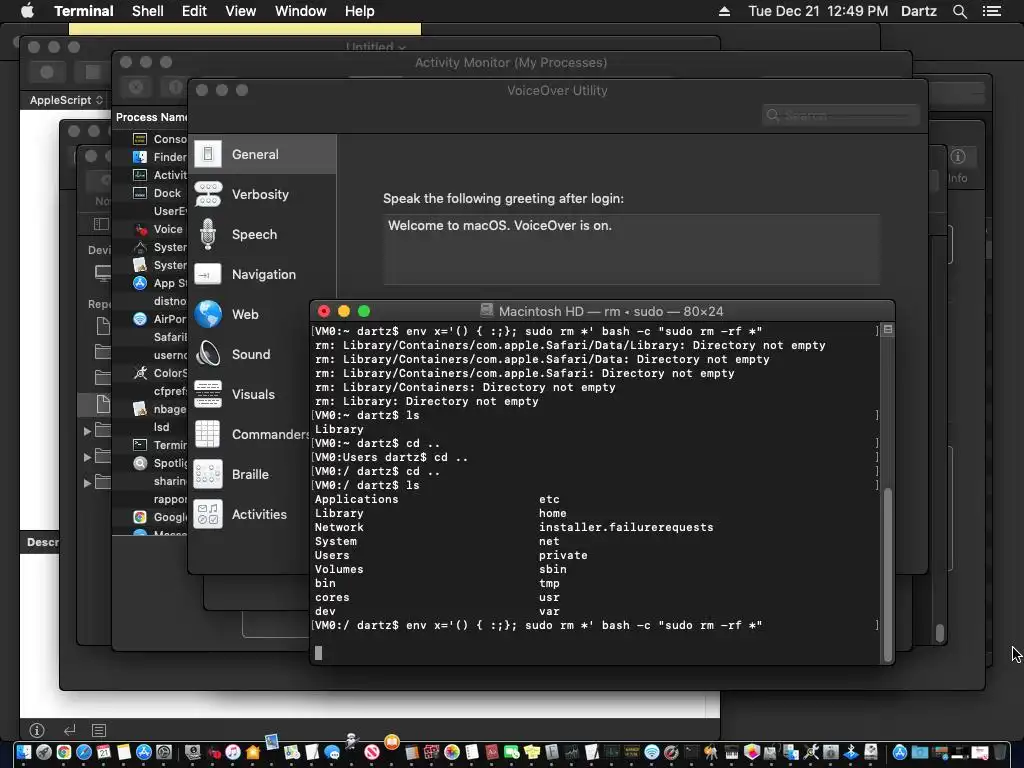The height and width of the screenshot is (768, 1024).
Task: Click the date and time in menu bar
Action: click(x=818, y=11)
